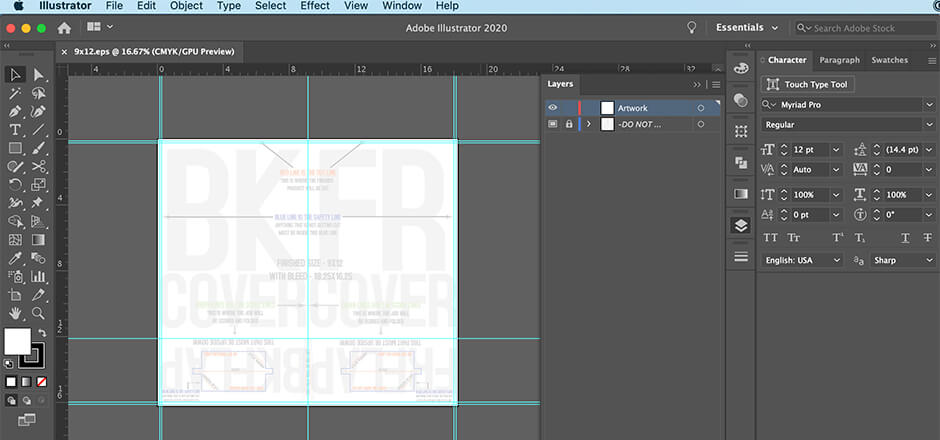Swap fill and stroke colors arrow
The width and height of the screenshot is (940, 440).
[42, 332]
